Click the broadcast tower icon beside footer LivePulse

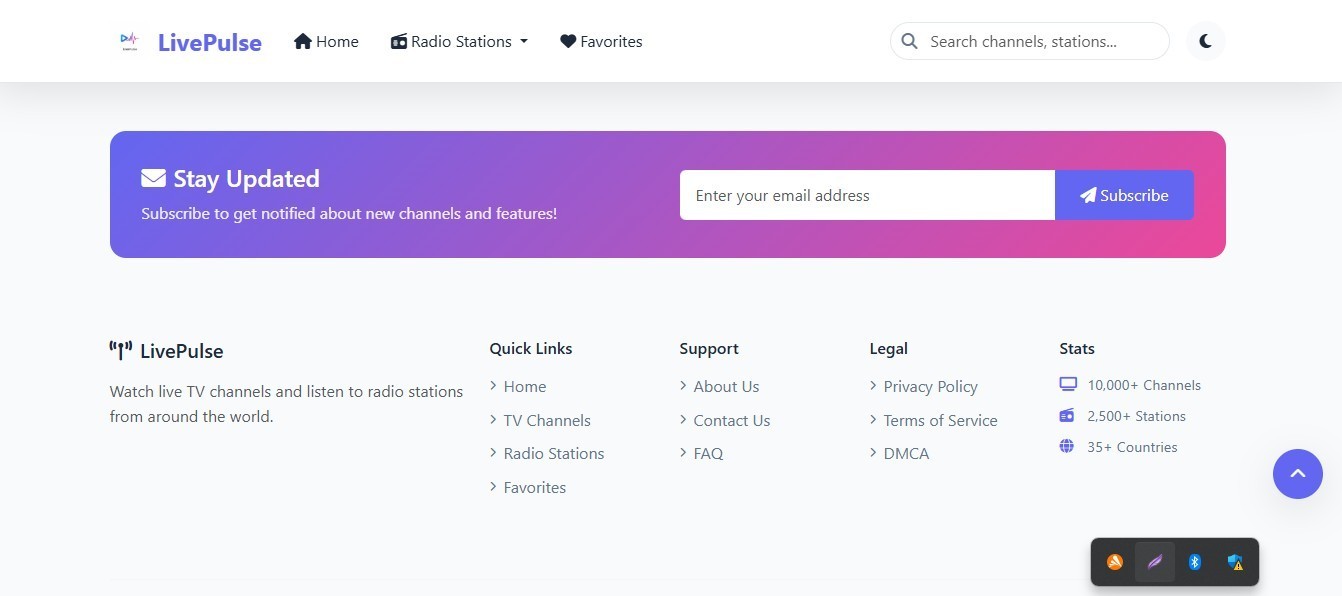pyautogui.click(x=121, y=351)
